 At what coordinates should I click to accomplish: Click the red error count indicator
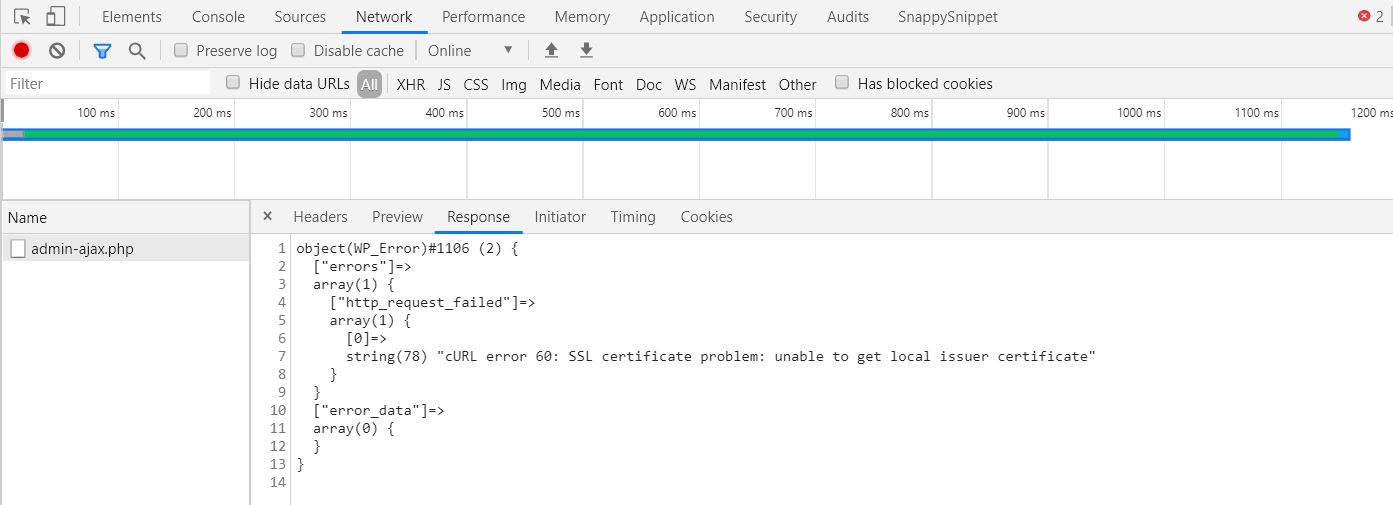(x=1370, y=16)
